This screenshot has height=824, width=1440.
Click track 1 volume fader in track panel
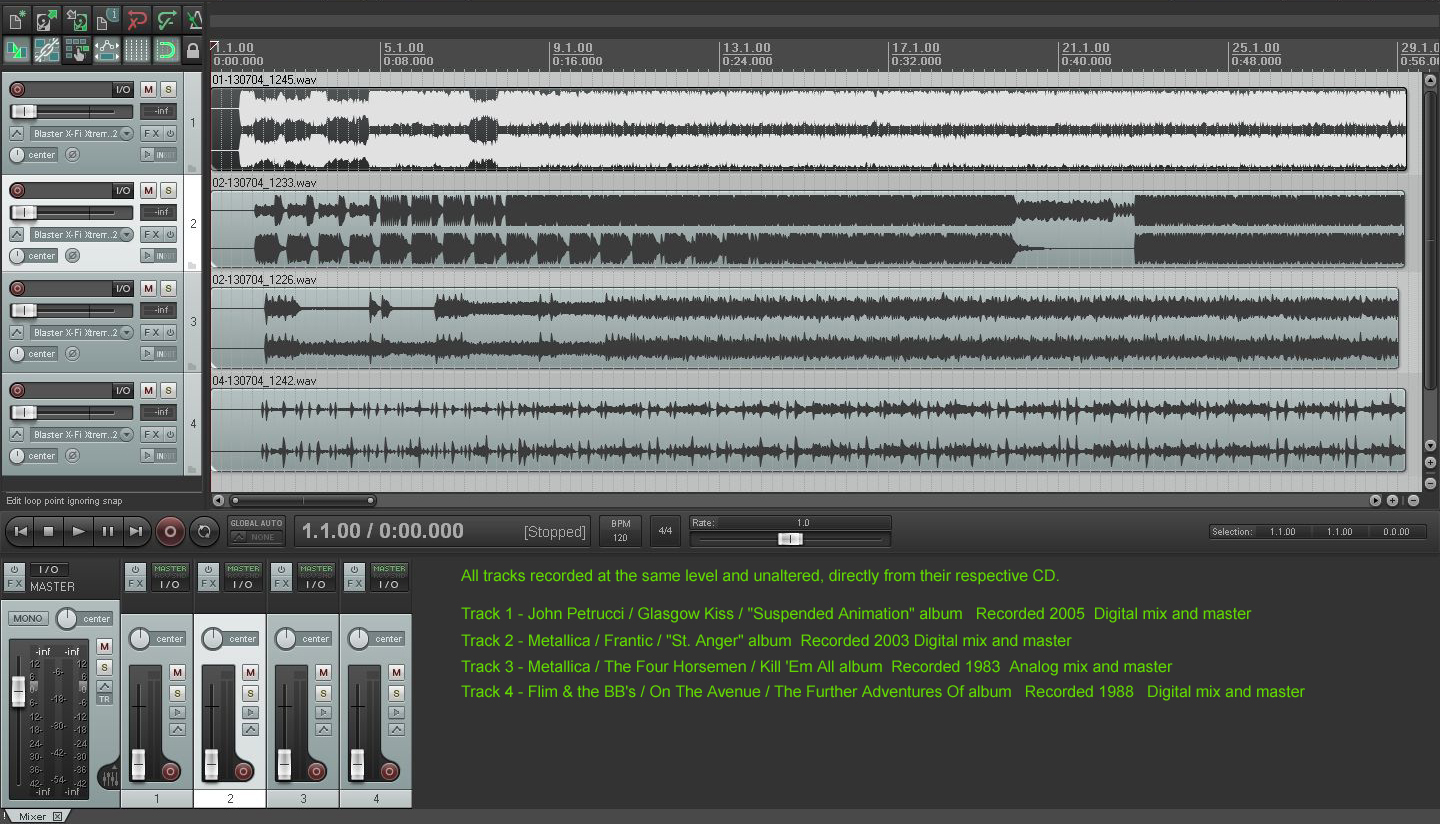[22, 111]
